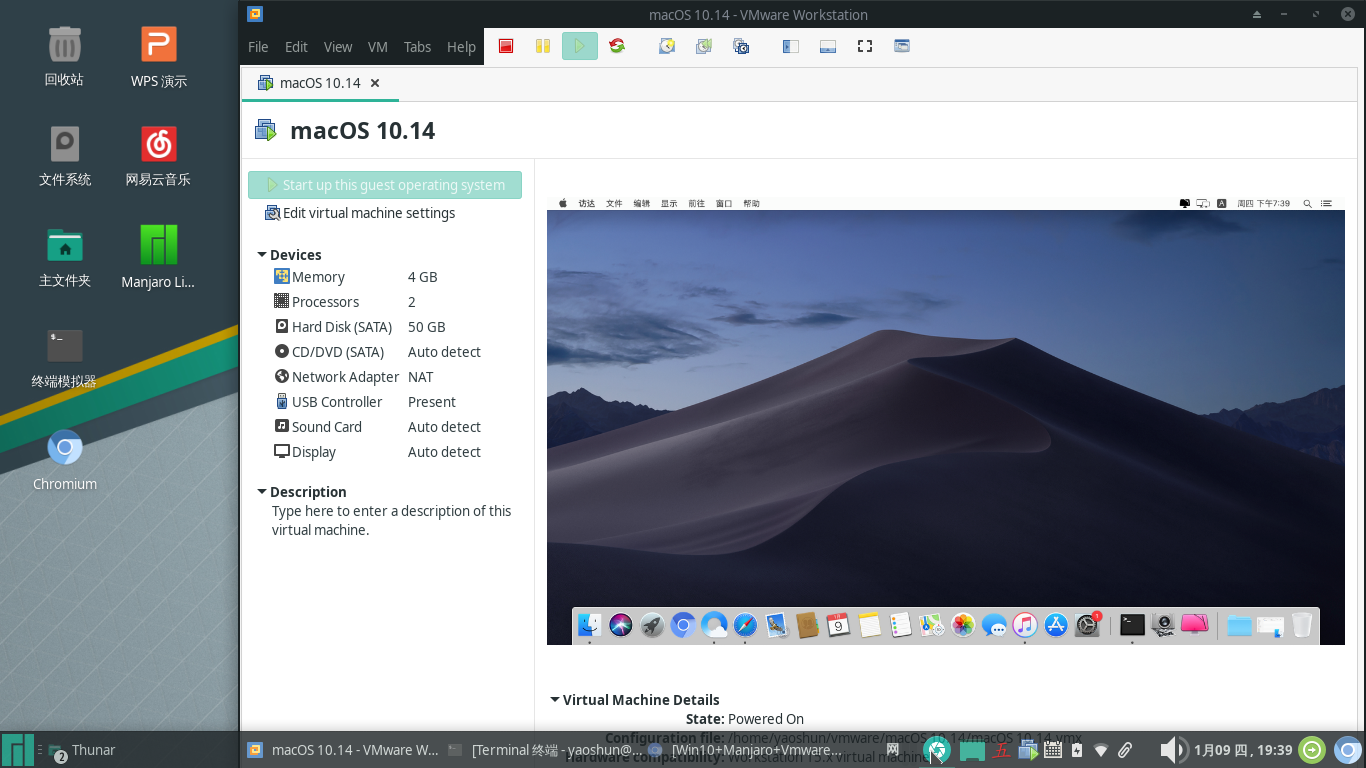The width and height of the screenshot is (1366, 768).
Task: Open the Chromium desktop icon
Action: (x=65, y=460)
